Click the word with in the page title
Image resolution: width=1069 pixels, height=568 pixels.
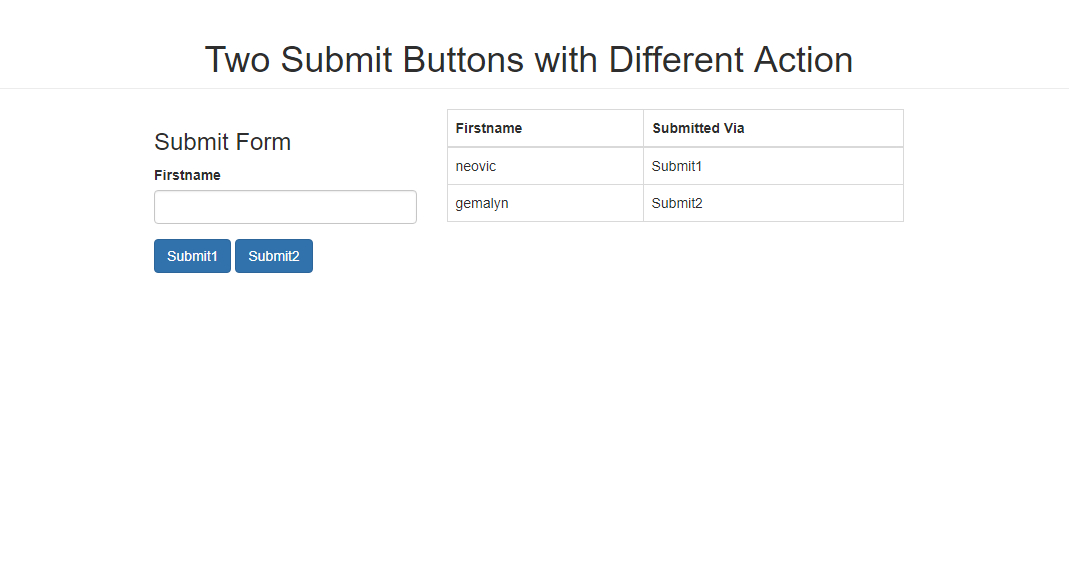pyautogui.click(x=566, y=60)
